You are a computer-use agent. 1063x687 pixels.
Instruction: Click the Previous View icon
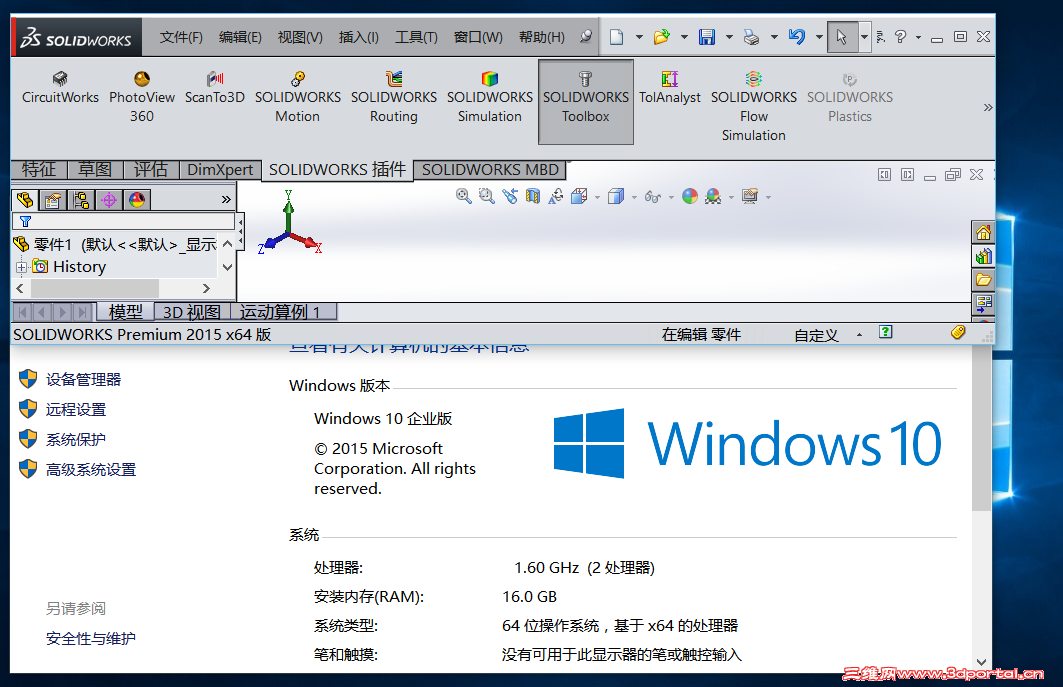tap(510, 196)
